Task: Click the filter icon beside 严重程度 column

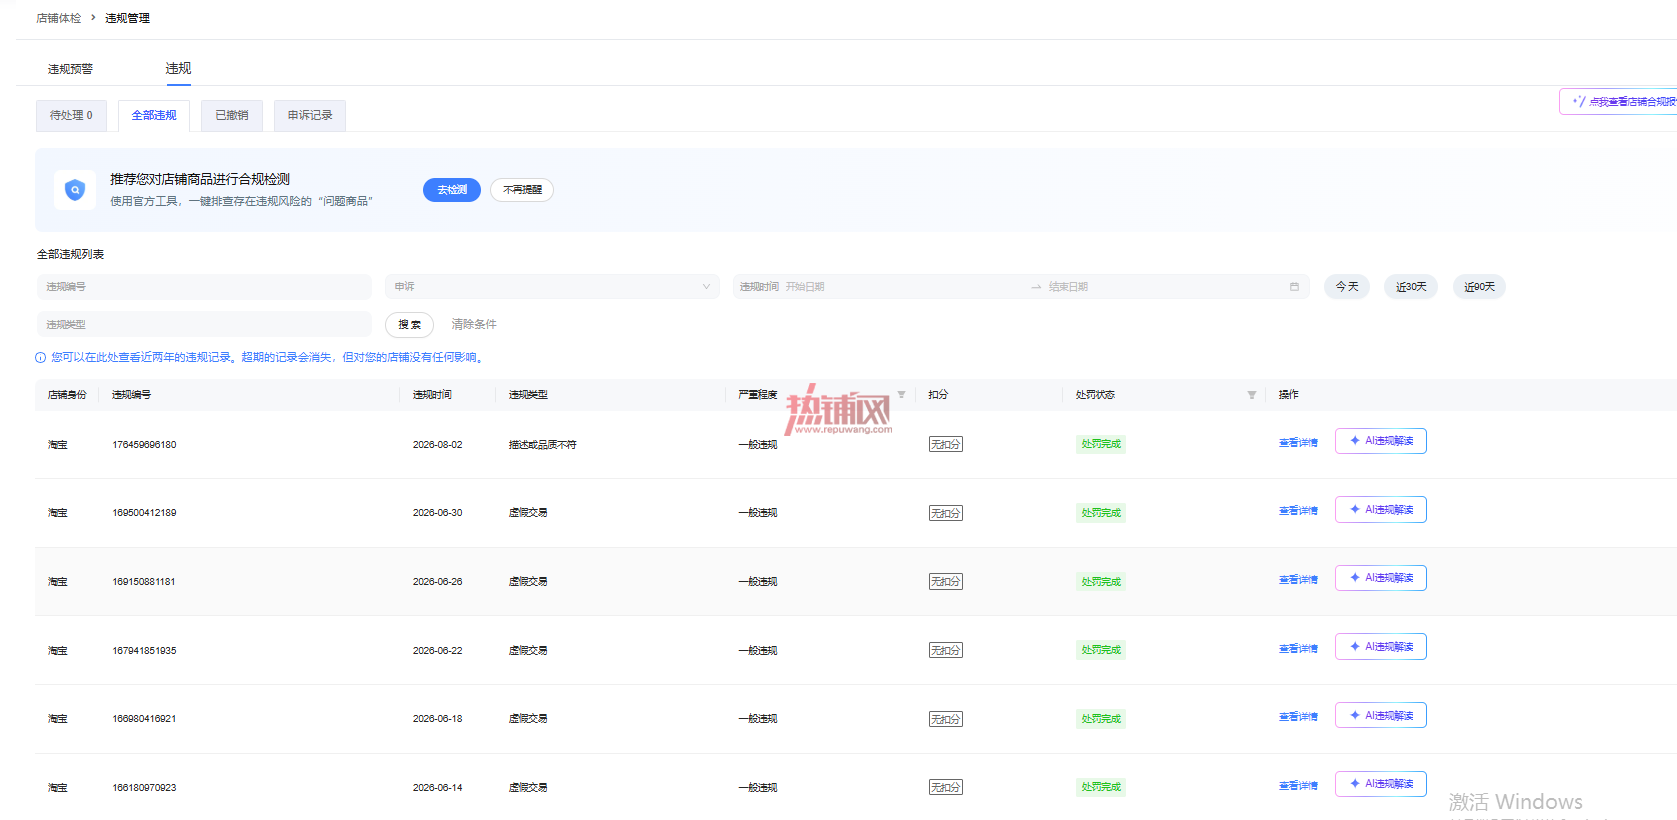Action: [901, 395]
